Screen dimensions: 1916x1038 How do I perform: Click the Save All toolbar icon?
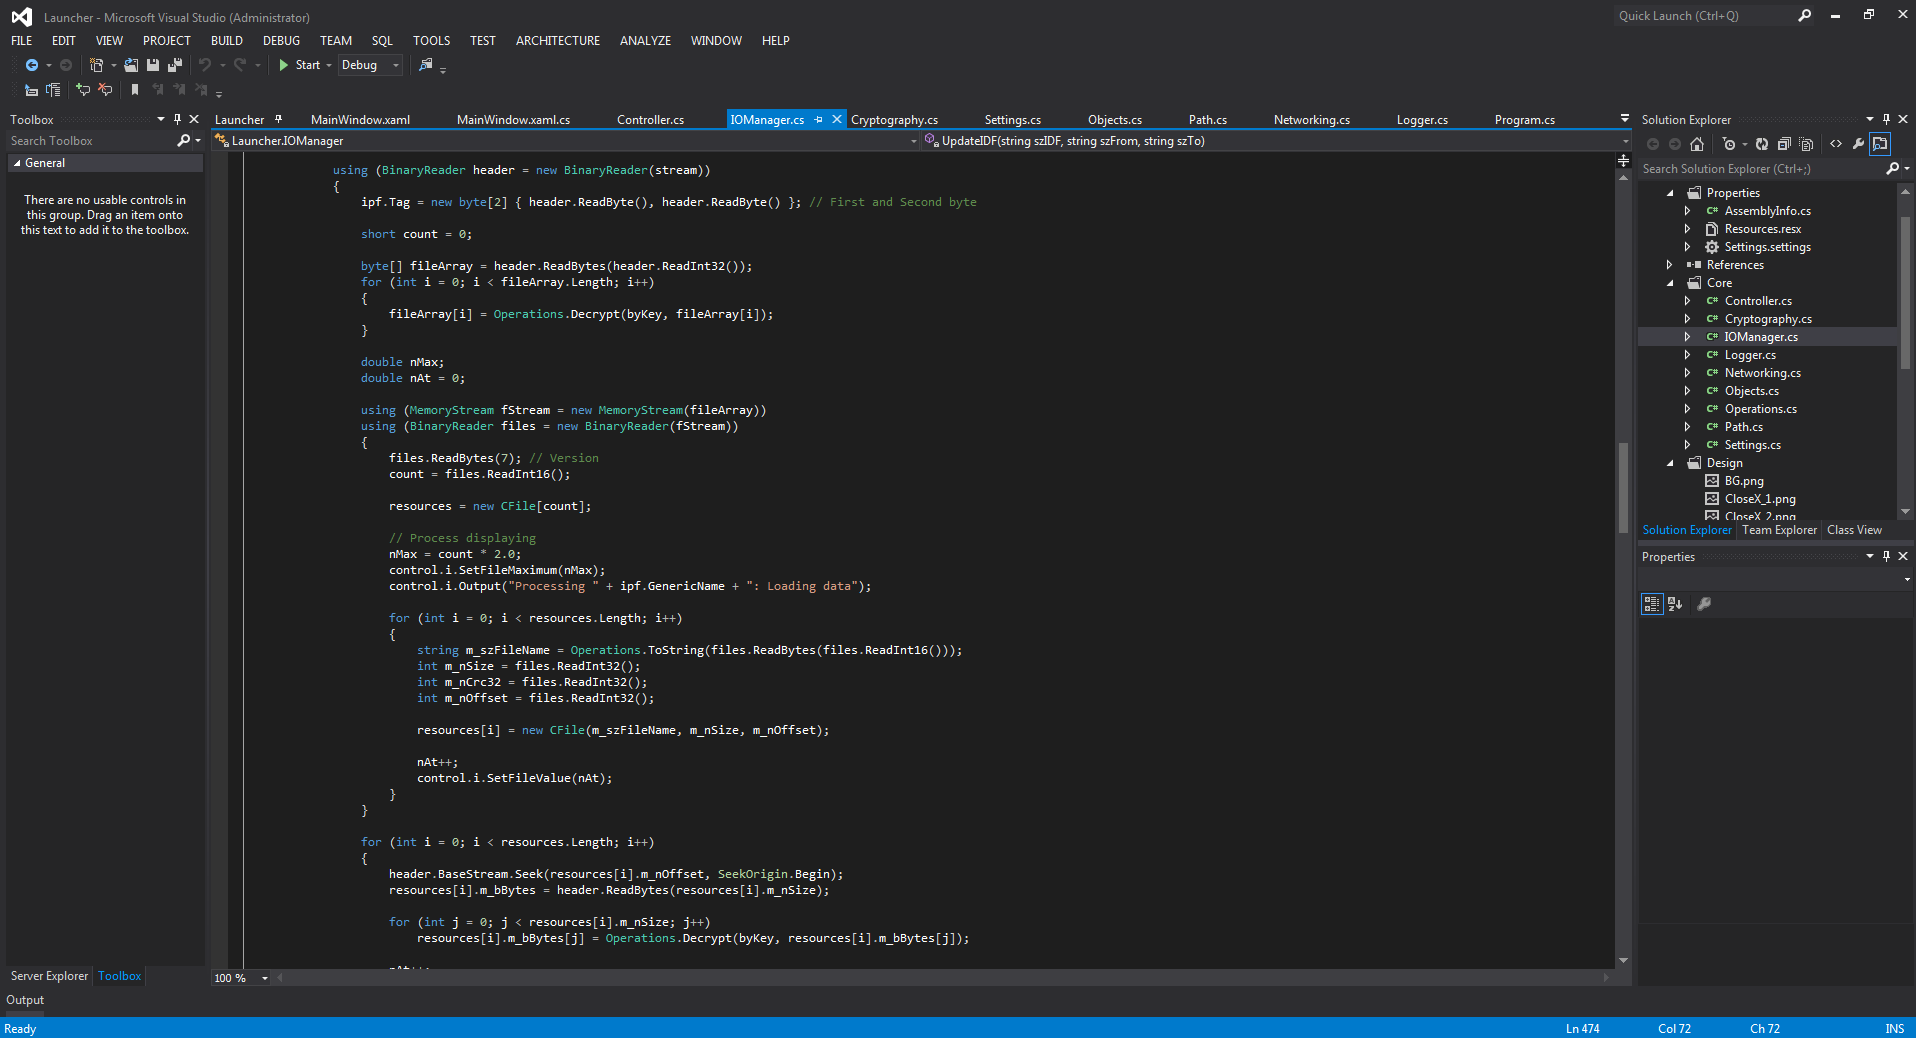click(x=175, y=65)
